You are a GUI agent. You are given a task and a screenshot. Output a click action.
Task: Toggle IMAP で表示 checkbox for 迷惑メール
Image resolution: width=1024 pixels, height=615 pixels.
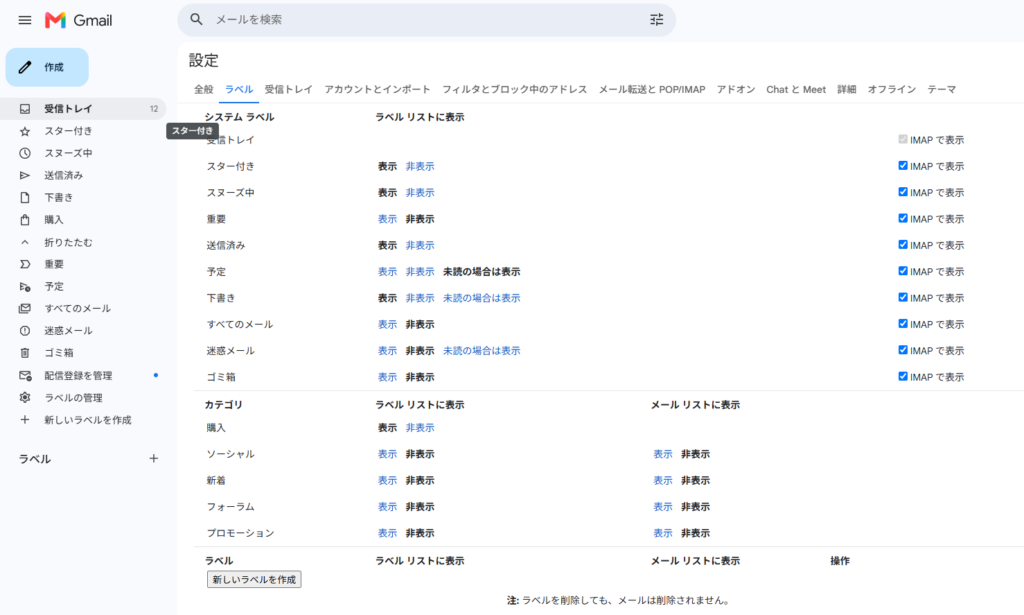[903, 350]
